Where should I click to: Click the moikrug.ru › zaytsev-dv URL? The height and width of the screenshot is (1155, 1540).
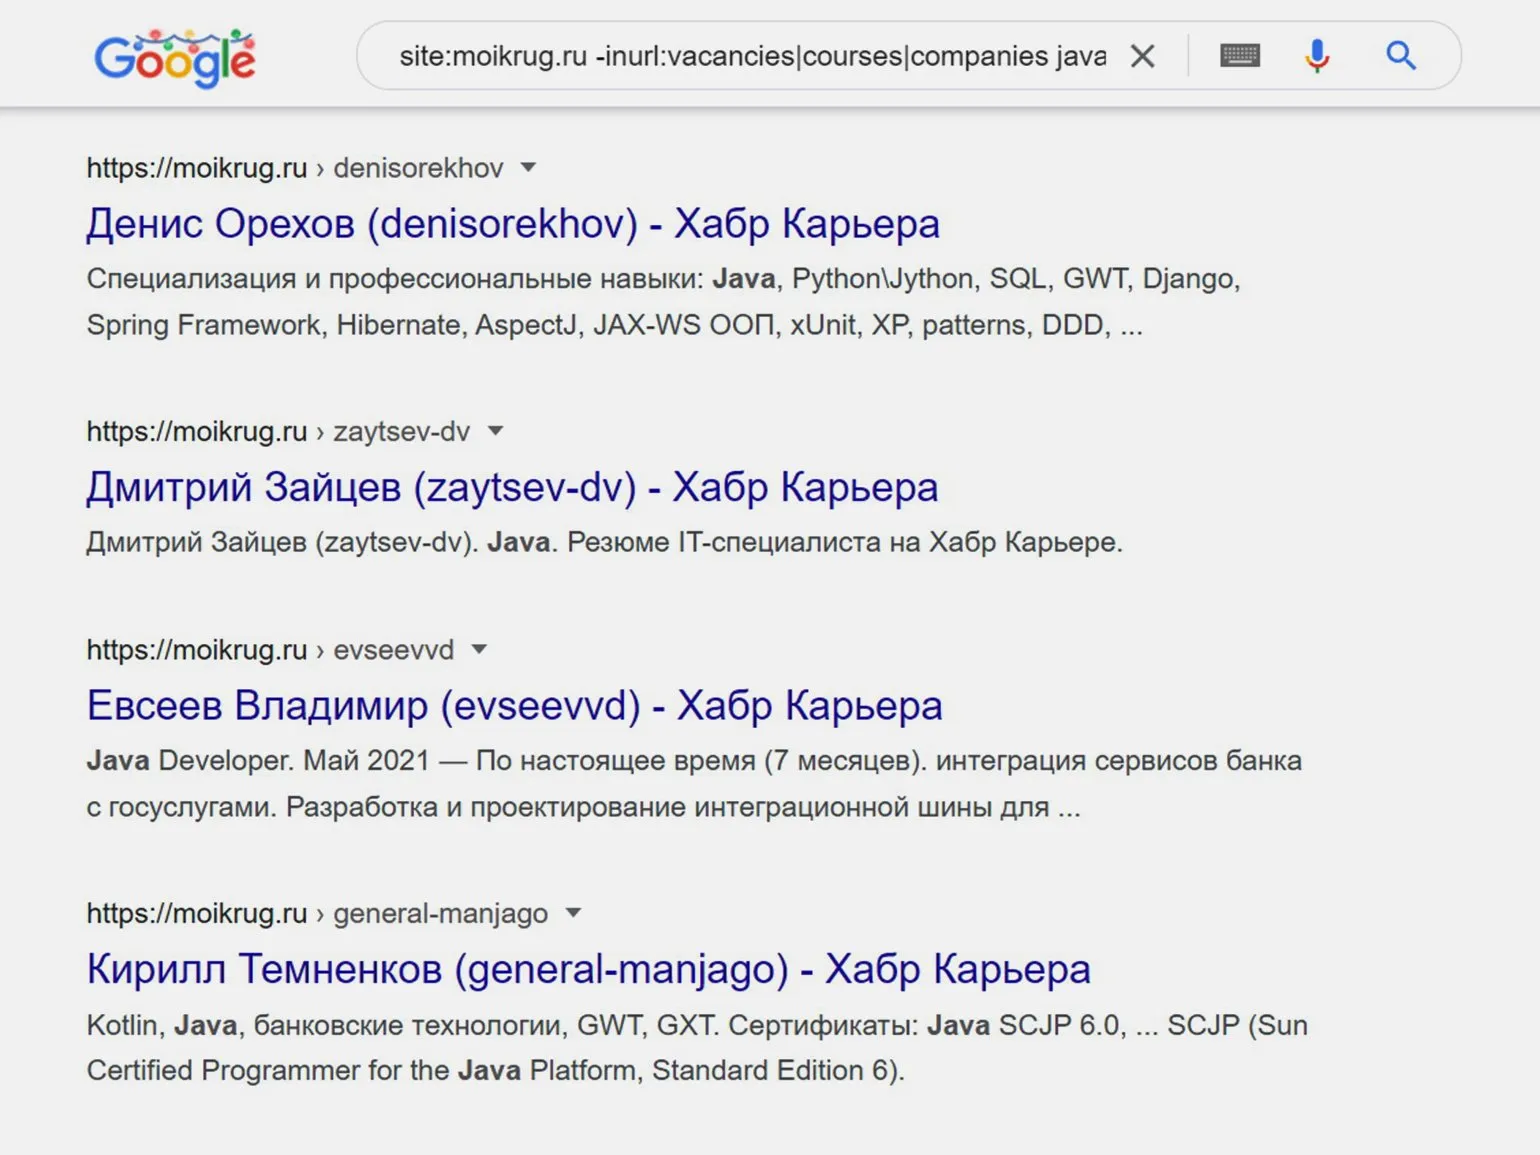pyautogui.click(x=278, y=432)
